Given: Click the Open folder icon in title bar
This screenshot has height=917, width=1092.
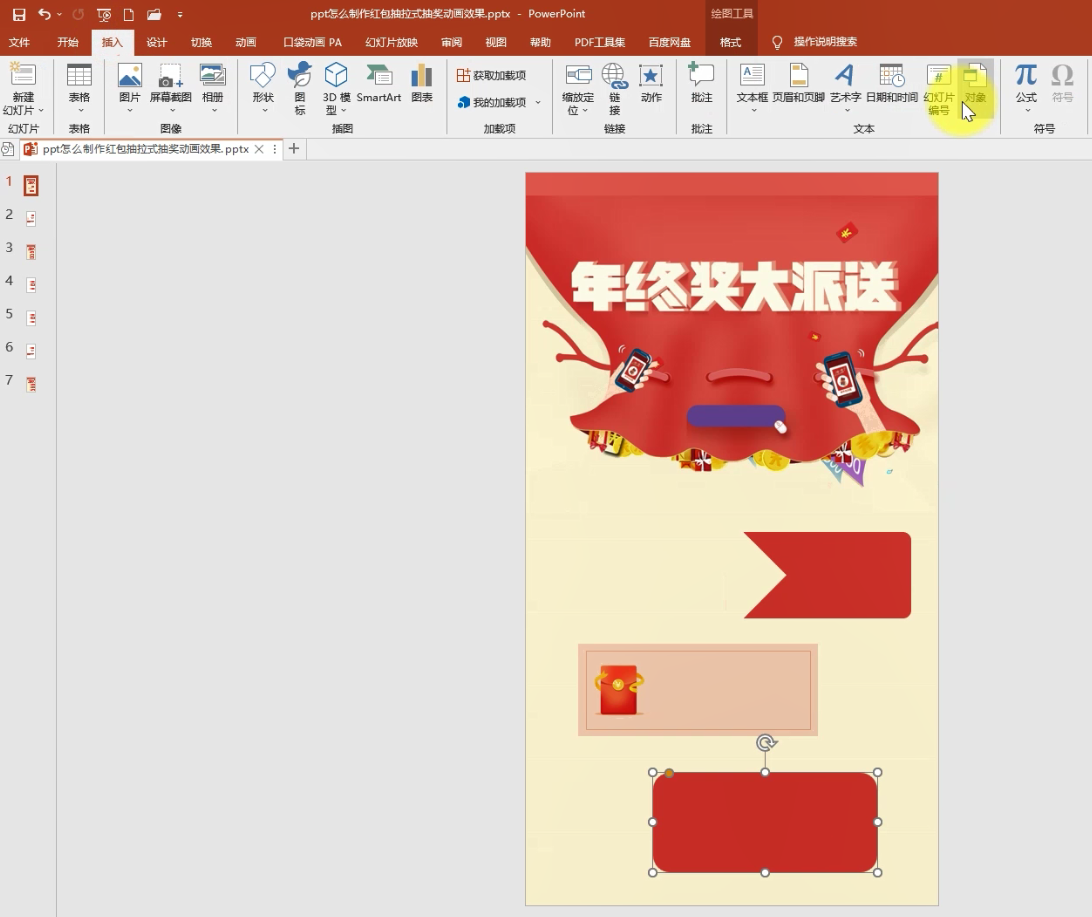Looking at the screenshot, I should tap(154, 14).
